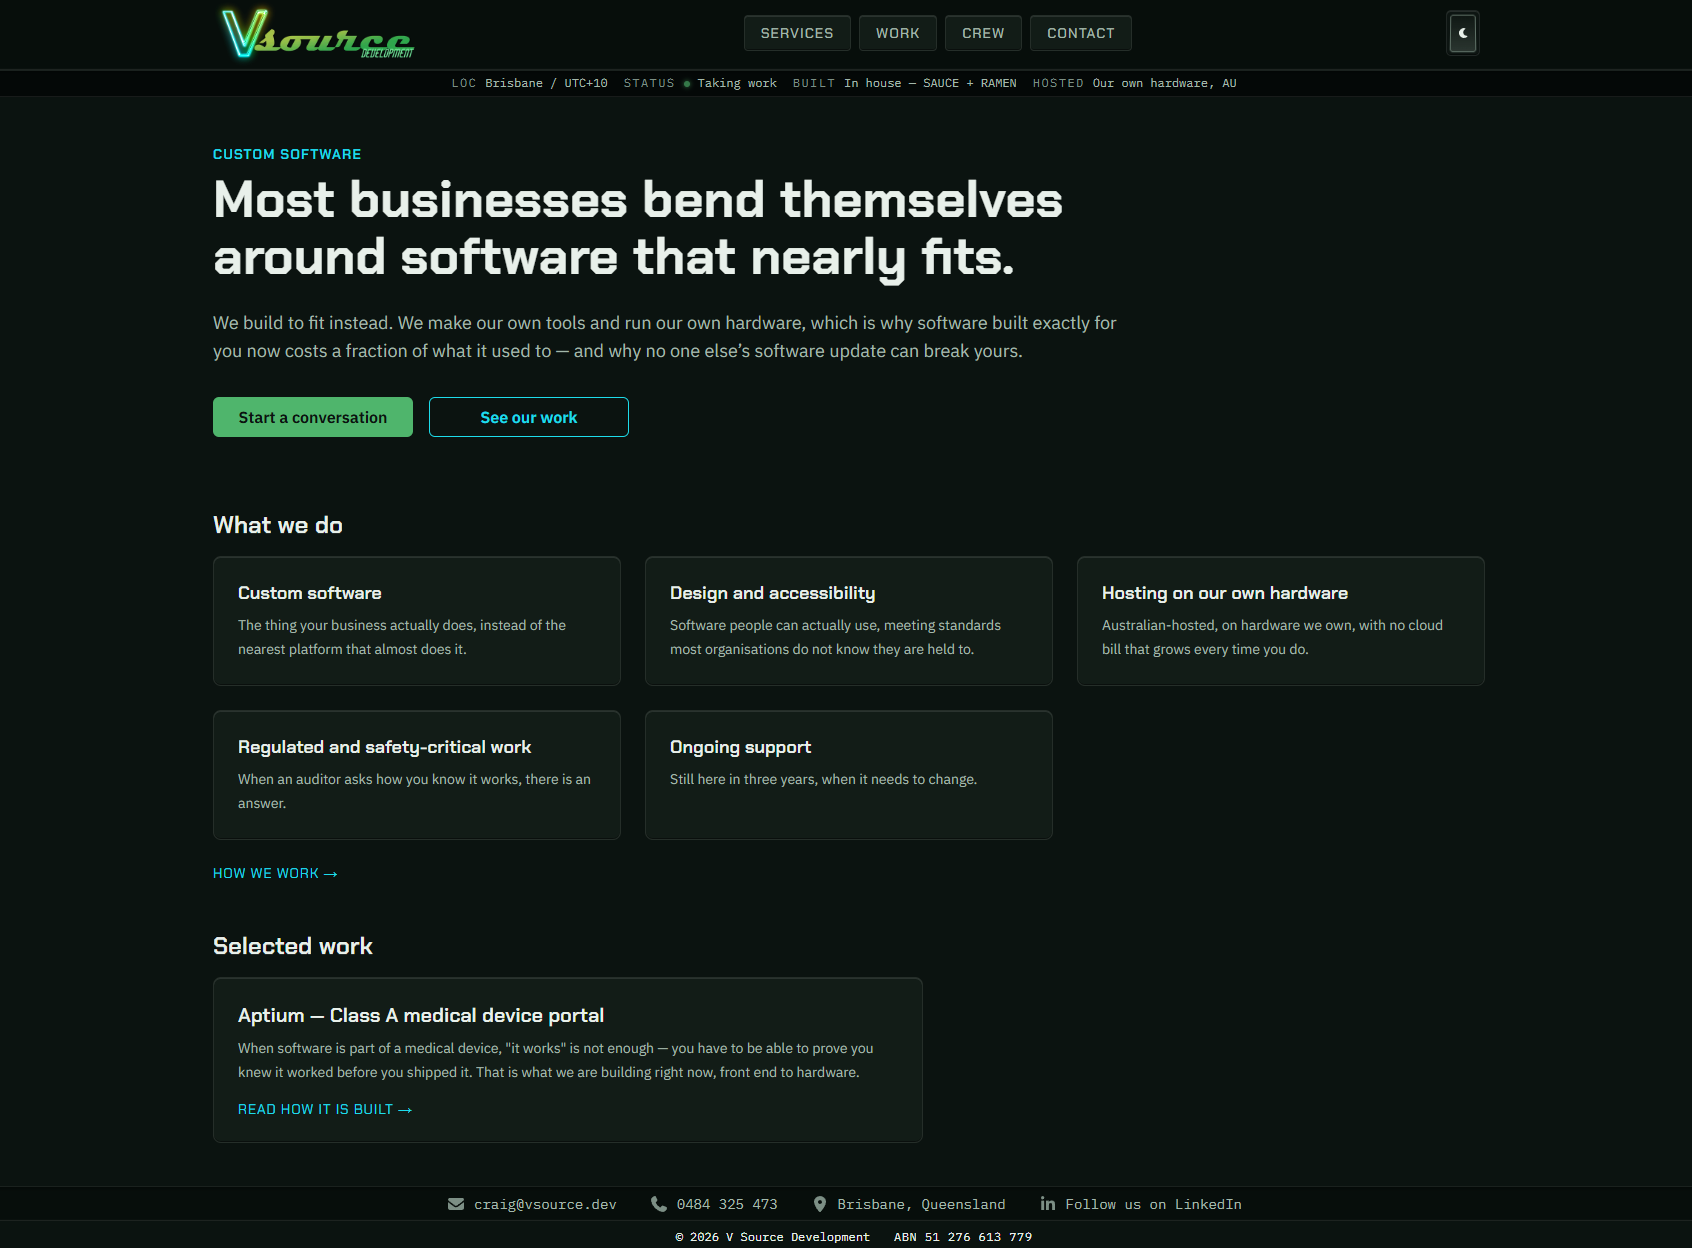Click In house — SAUCE + RAMEN text
This screenshot has width=1692, height=1248.
[930, 83]
